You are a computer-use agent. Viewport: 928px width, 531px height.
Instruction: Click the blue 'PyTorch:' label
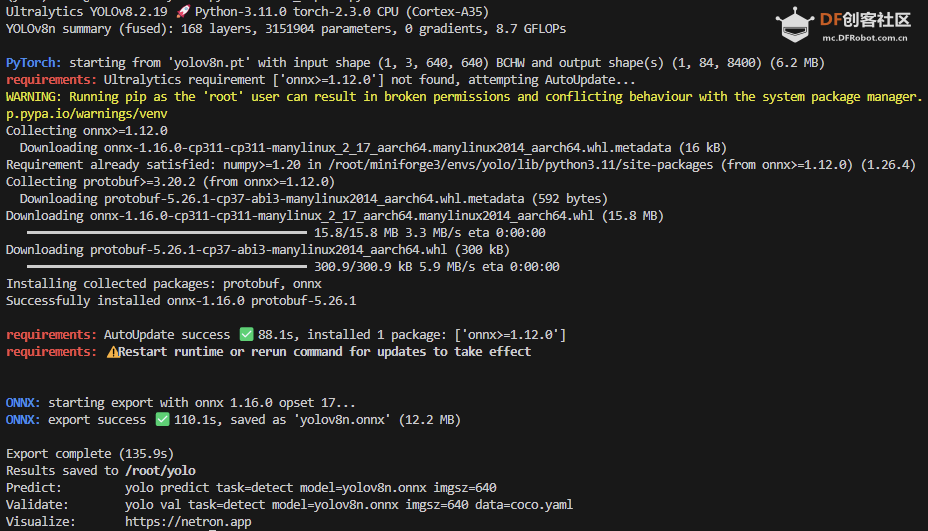click(34, 63)
